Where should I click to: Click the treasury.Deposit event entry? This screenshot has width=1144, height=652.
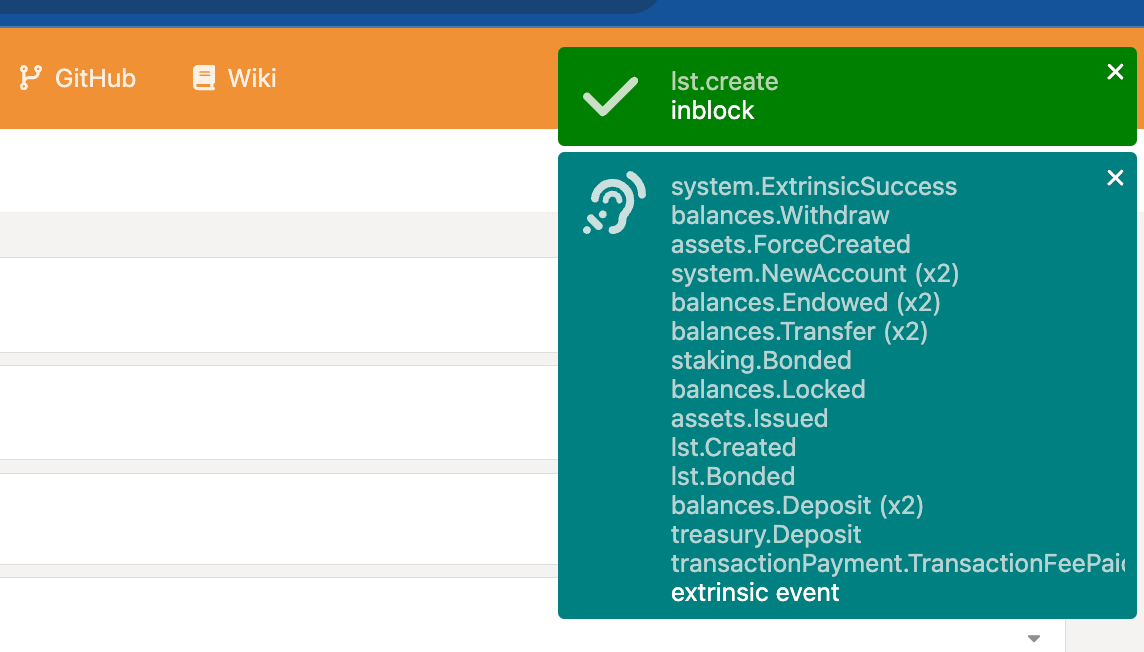(x=766, y=535)
